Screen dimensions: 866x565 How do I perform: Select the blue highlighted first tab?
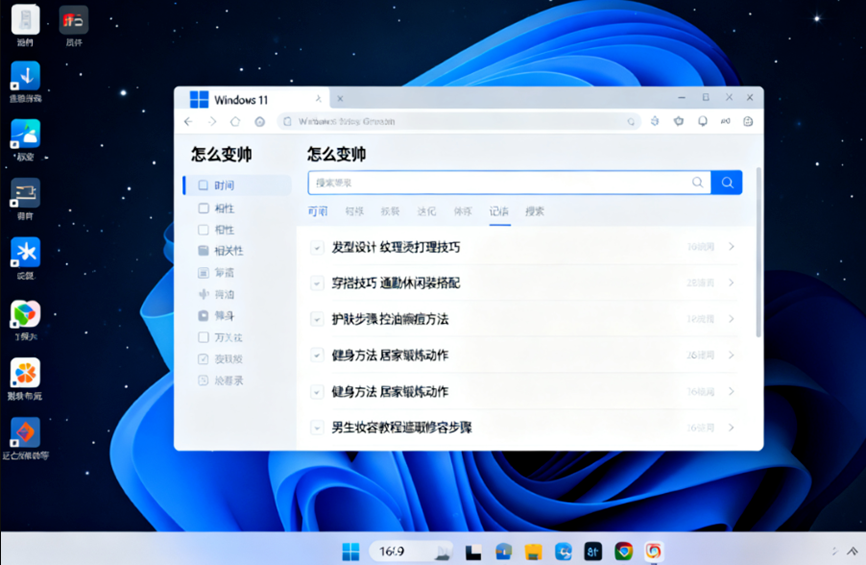tap(318, 212)
